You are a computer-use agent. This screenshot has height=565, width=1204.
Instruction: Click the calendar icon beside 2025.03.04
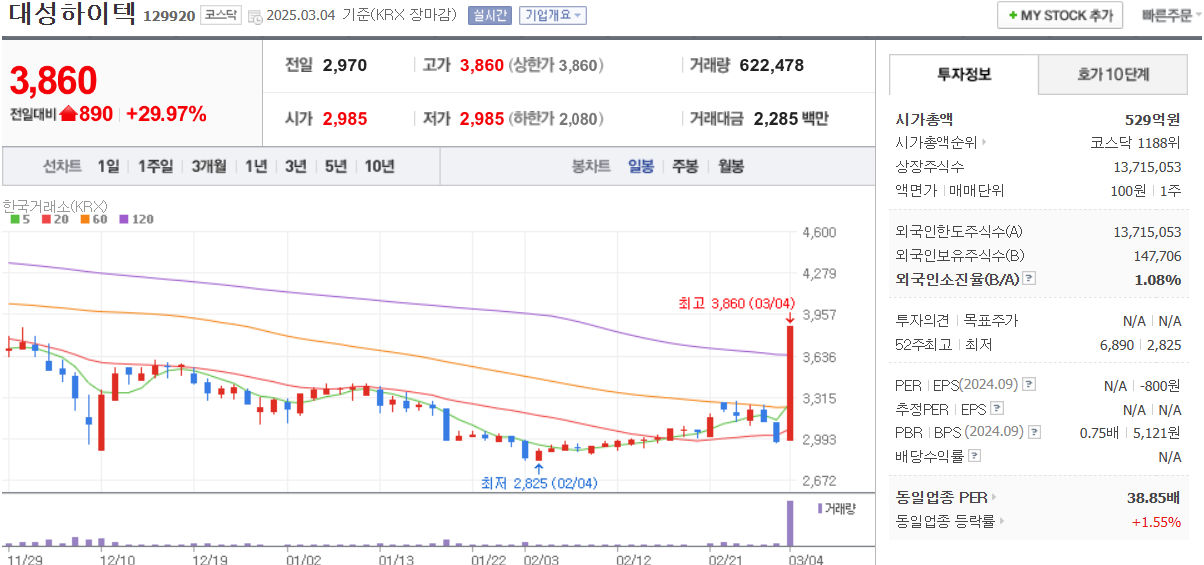(x=255, y=16)
